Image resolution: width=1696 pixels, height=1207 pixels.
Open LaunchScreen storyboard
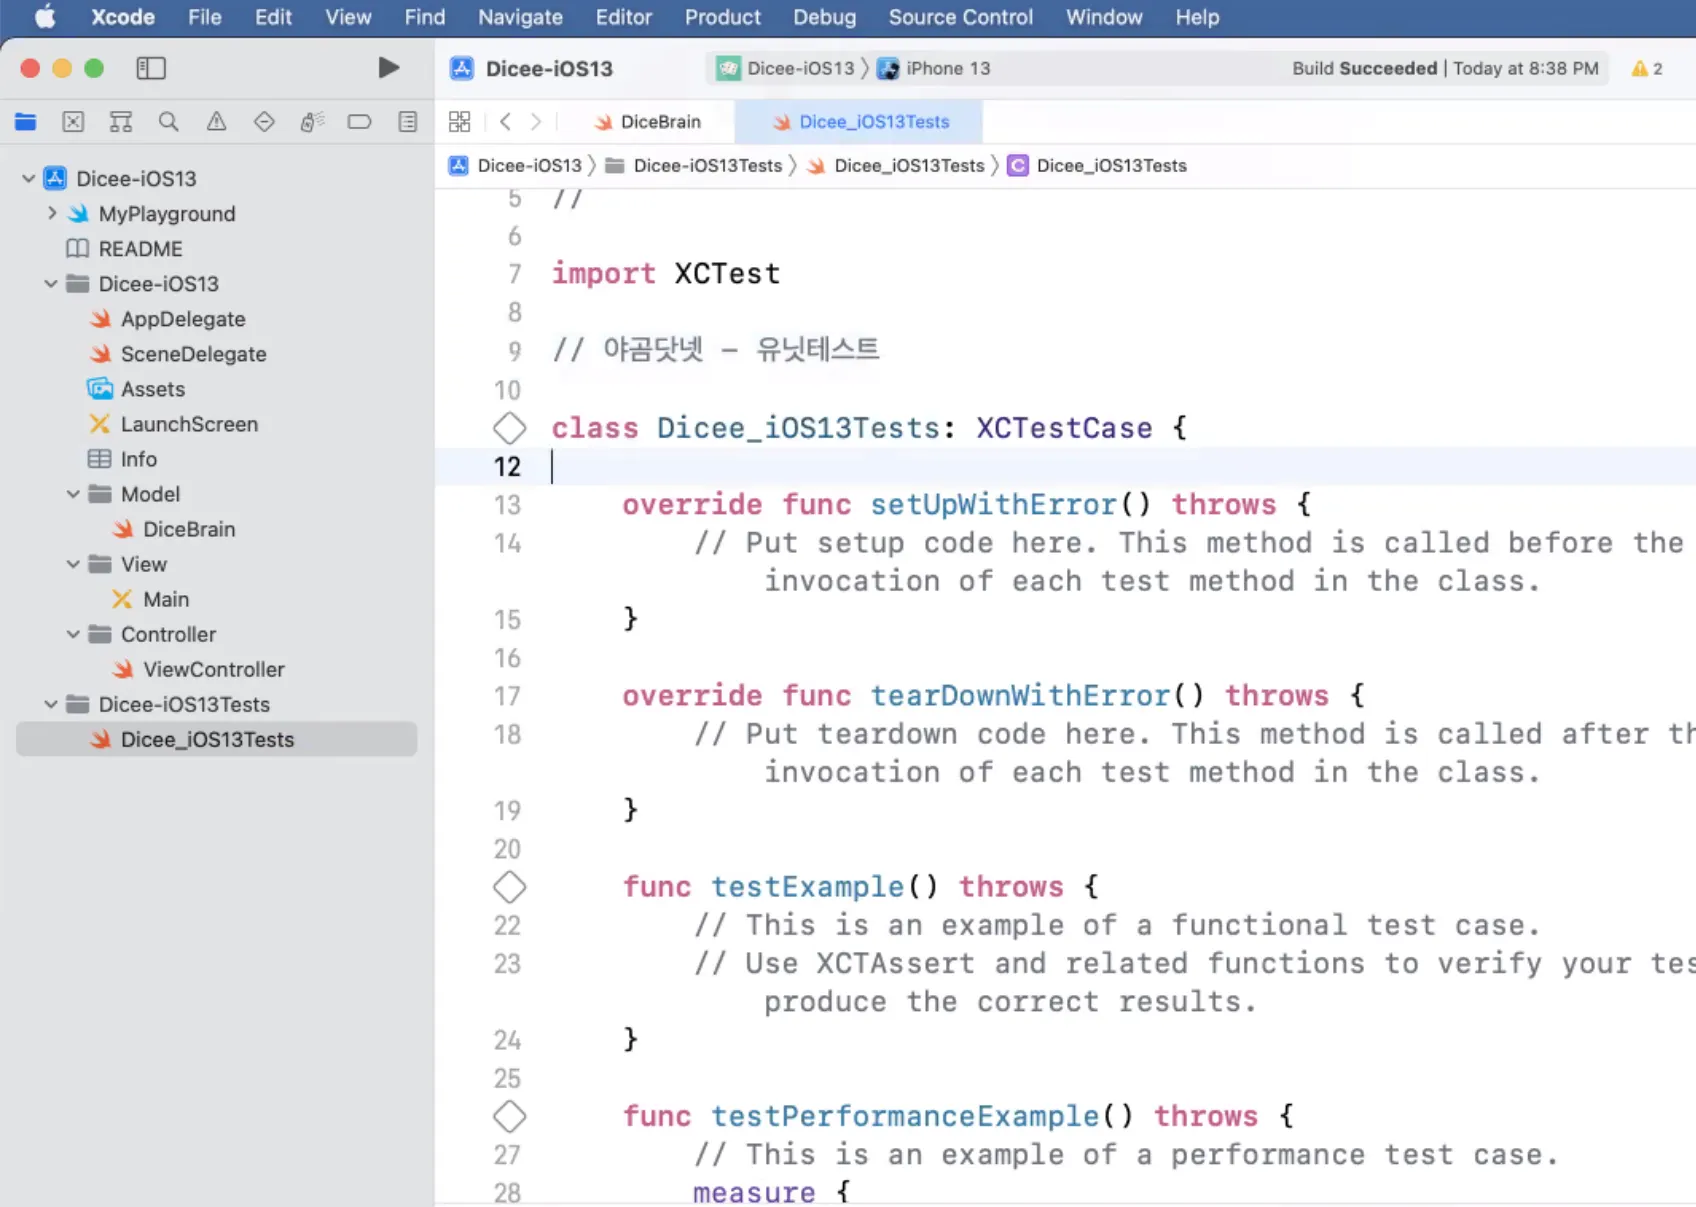189,424
